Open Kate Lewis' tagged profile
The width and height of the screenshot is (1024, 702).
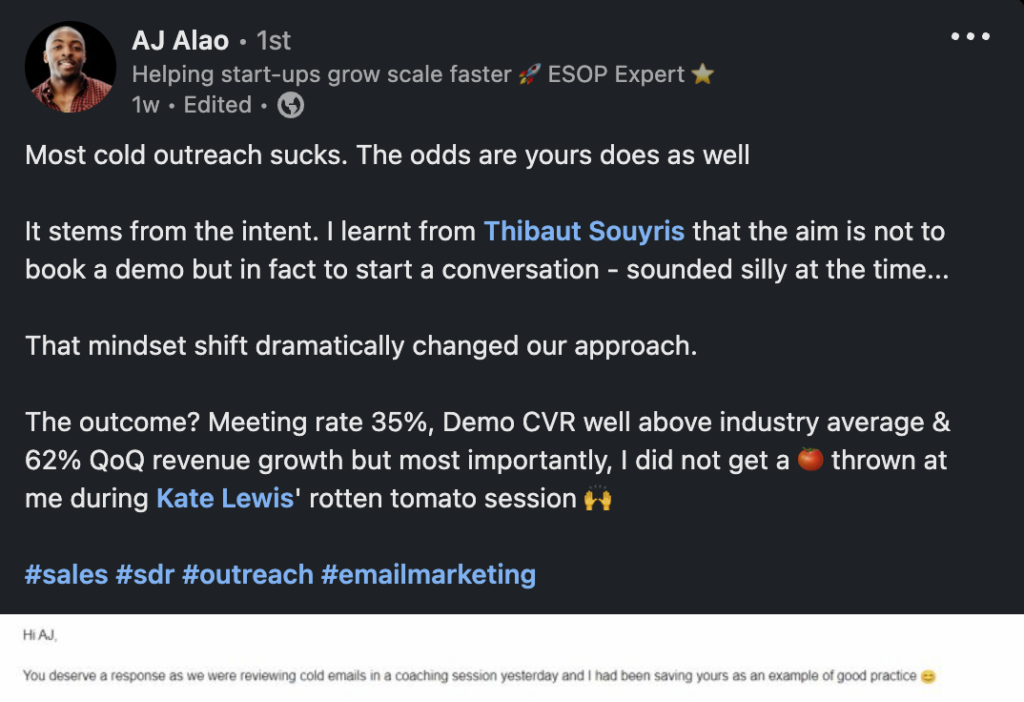tap(225, 498)
